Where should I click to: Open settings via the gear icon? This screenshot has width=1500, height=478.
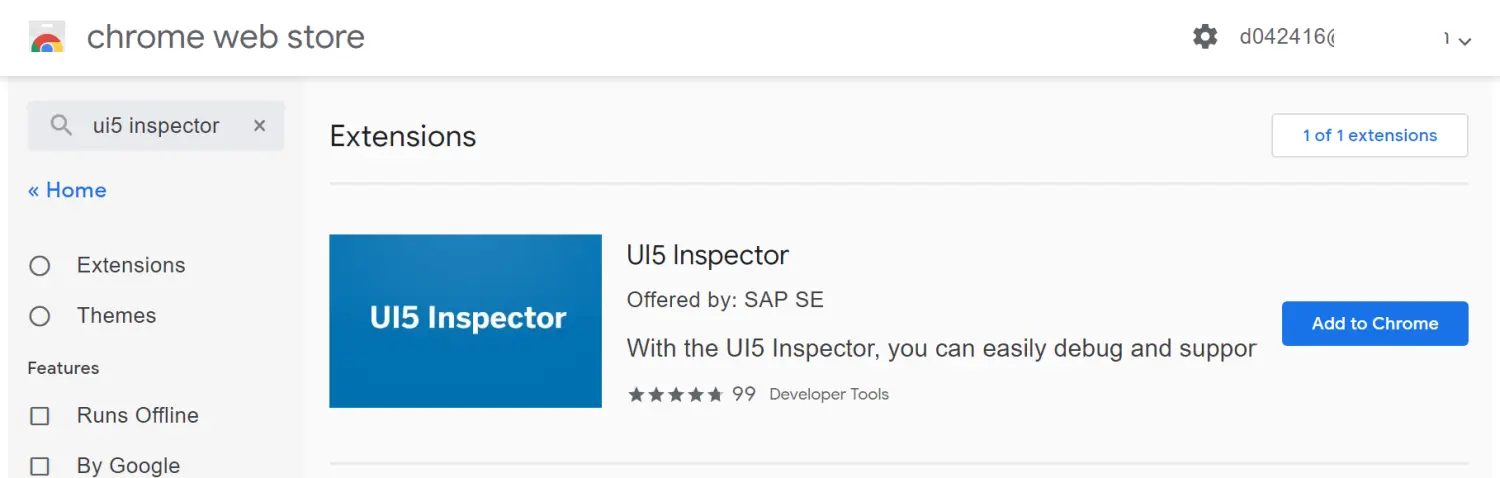[x=1205, y=37]
